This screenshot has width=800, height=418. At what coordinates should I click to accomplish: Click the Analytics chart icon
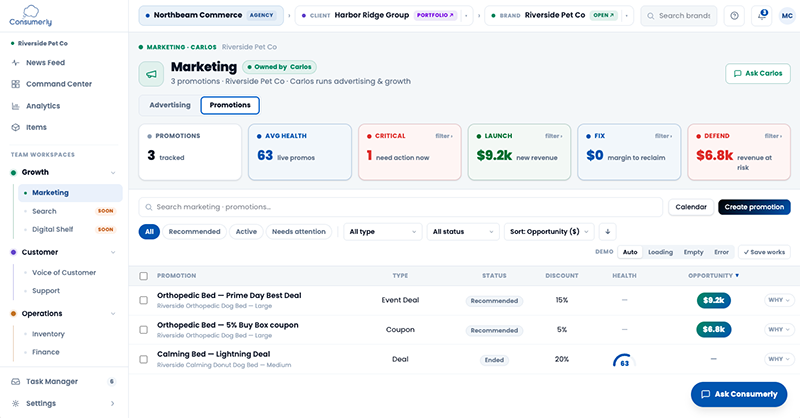(15, 106)
